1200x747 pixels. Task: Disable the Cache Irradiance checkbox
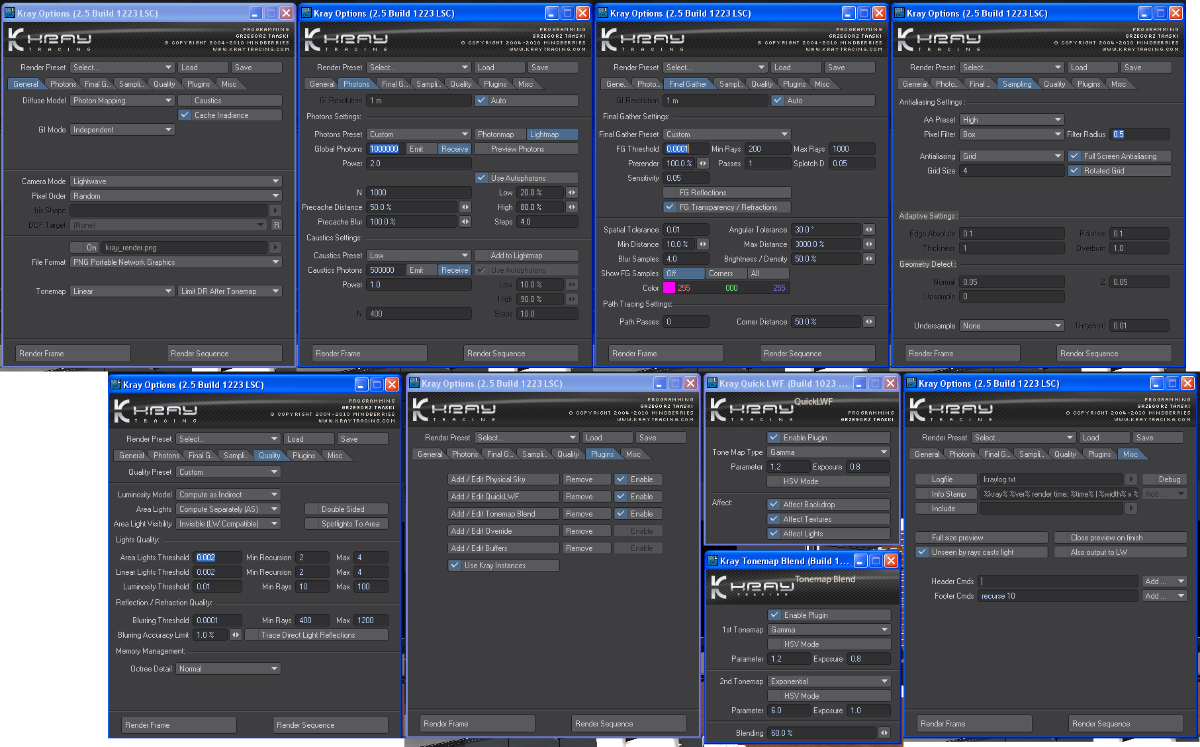point(185,115)
